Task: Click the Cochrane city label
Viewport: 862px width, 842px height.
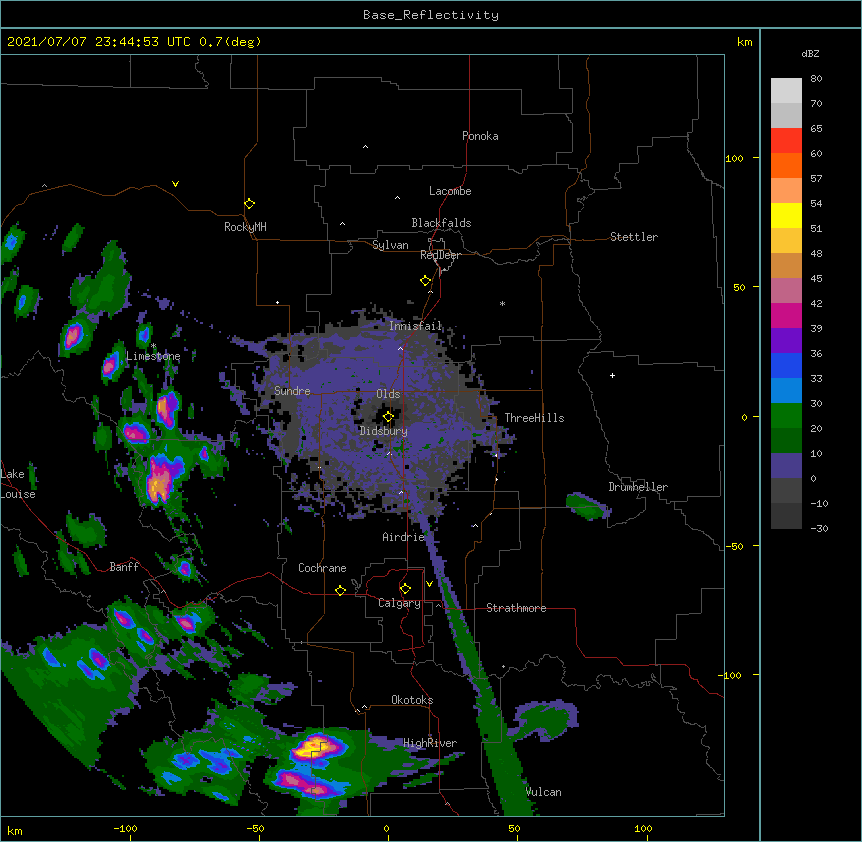Action: pyautogui.click(x=322, y=568)
